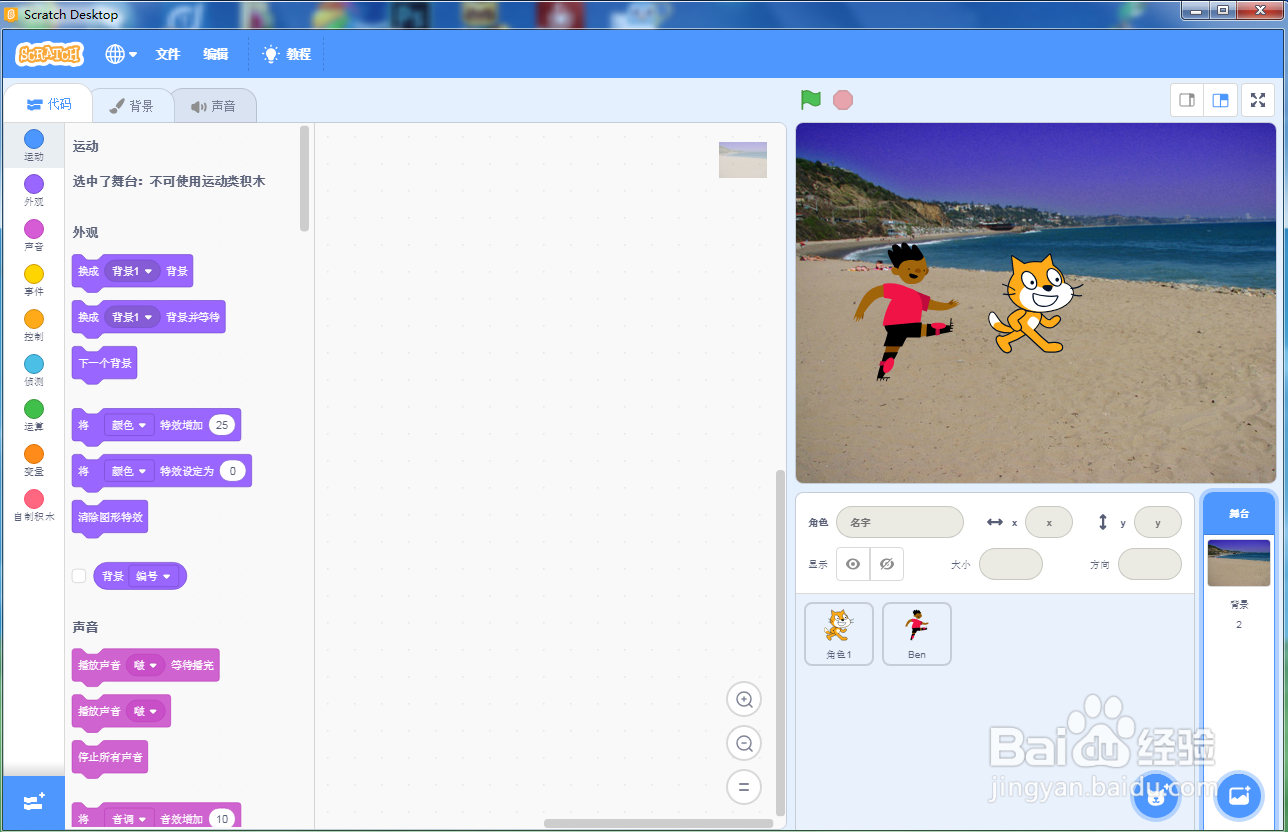Viewport: 1288px width, 832px height.
Task: Enter full screen stage mode
Action: (1258, 100)
